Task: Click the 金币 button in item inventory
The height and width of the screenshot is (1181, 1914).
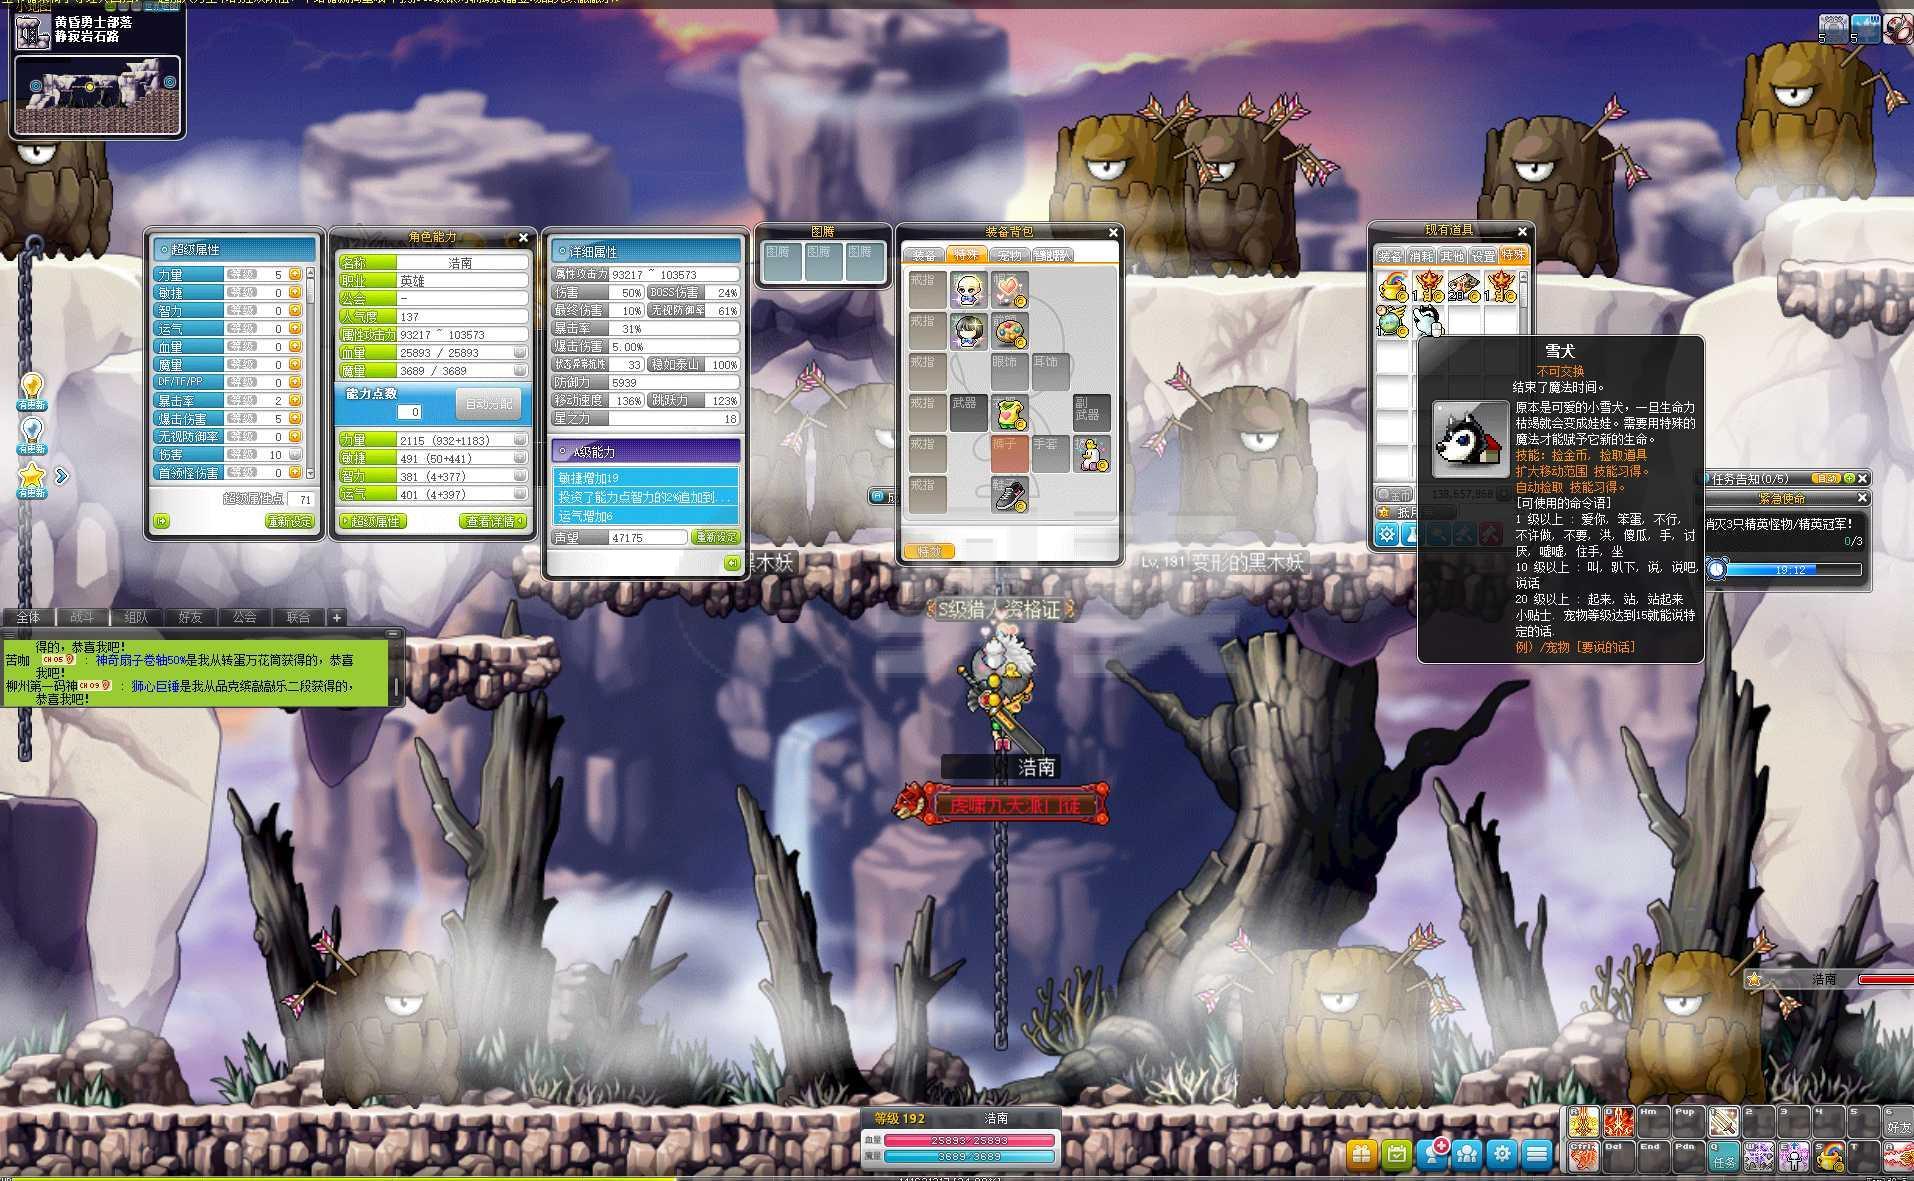Action: pos(1396,494)
